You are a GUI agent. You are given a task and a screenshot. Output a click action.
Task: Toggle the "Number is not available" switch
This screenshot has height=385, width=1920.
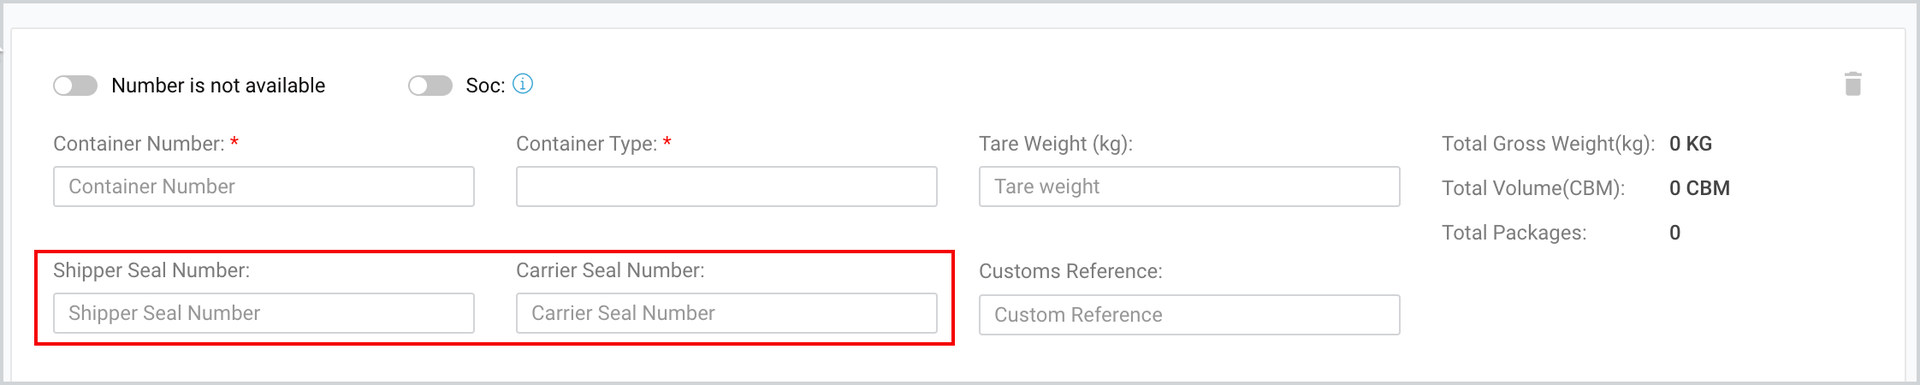tap(75, 85)
